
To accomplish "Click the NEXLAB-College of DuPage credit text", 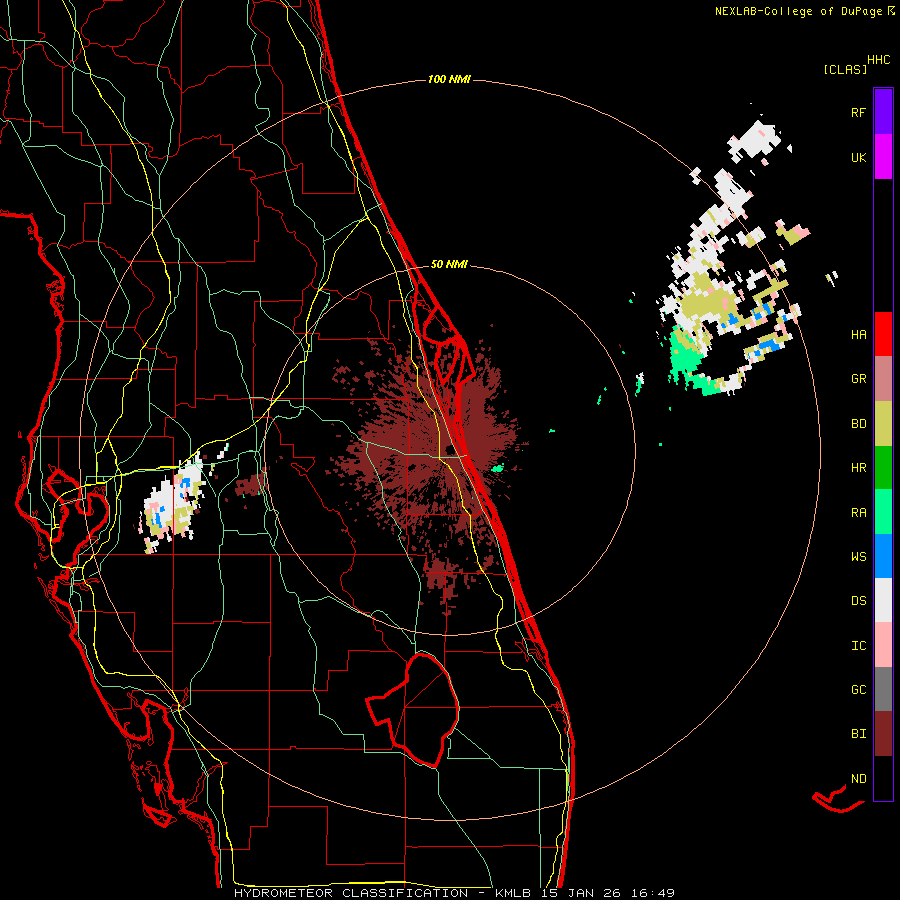I will [798, 11].
